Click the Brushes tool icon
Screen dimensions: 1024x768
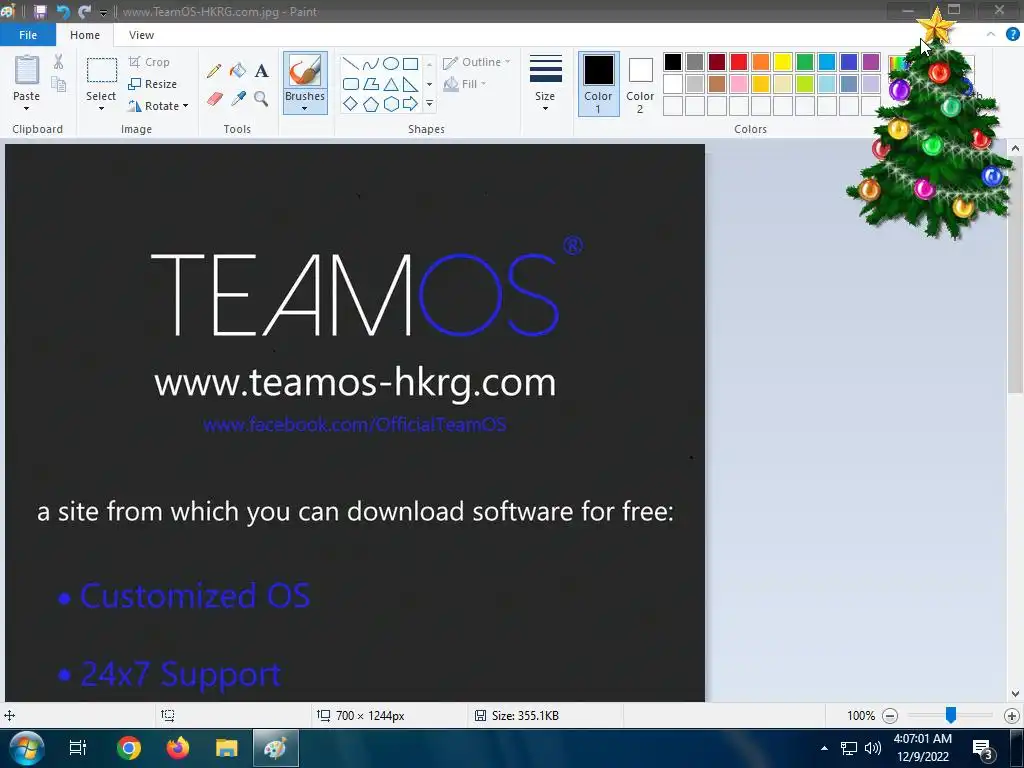point(305,71)
